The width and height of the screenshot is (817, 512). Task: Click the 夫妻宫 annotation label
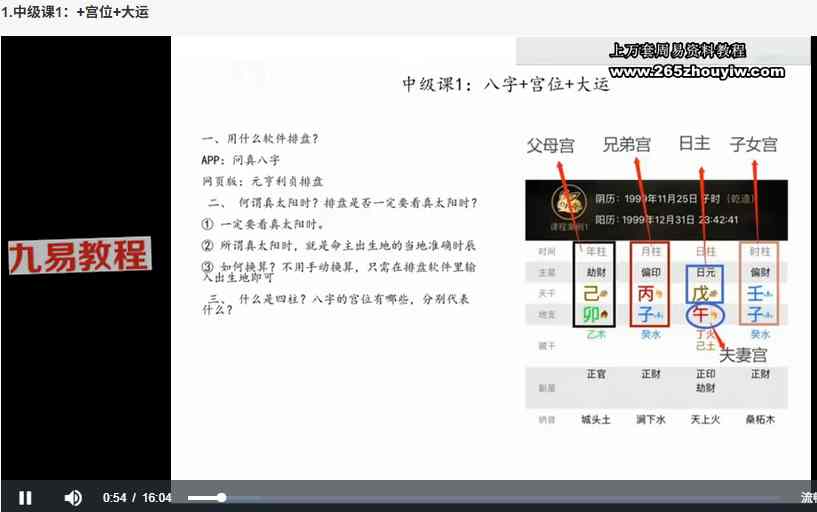[743, 355]
